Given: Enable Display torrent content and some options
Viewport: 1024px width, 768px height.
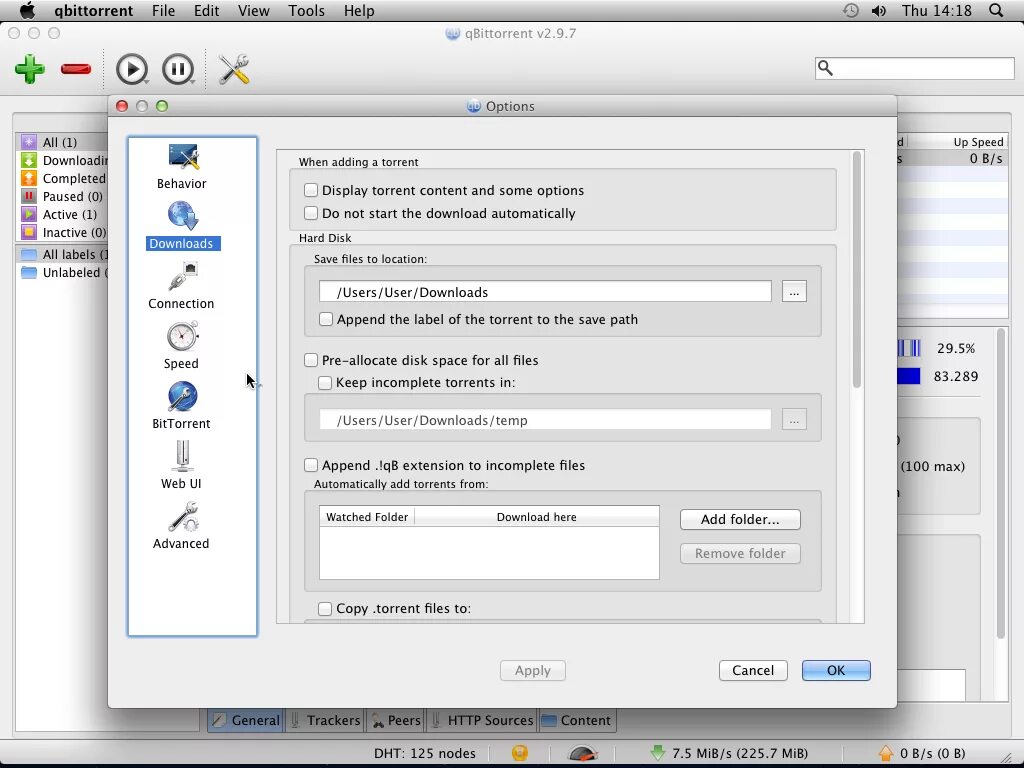Looking at the screenshot, I should point(311,190).
